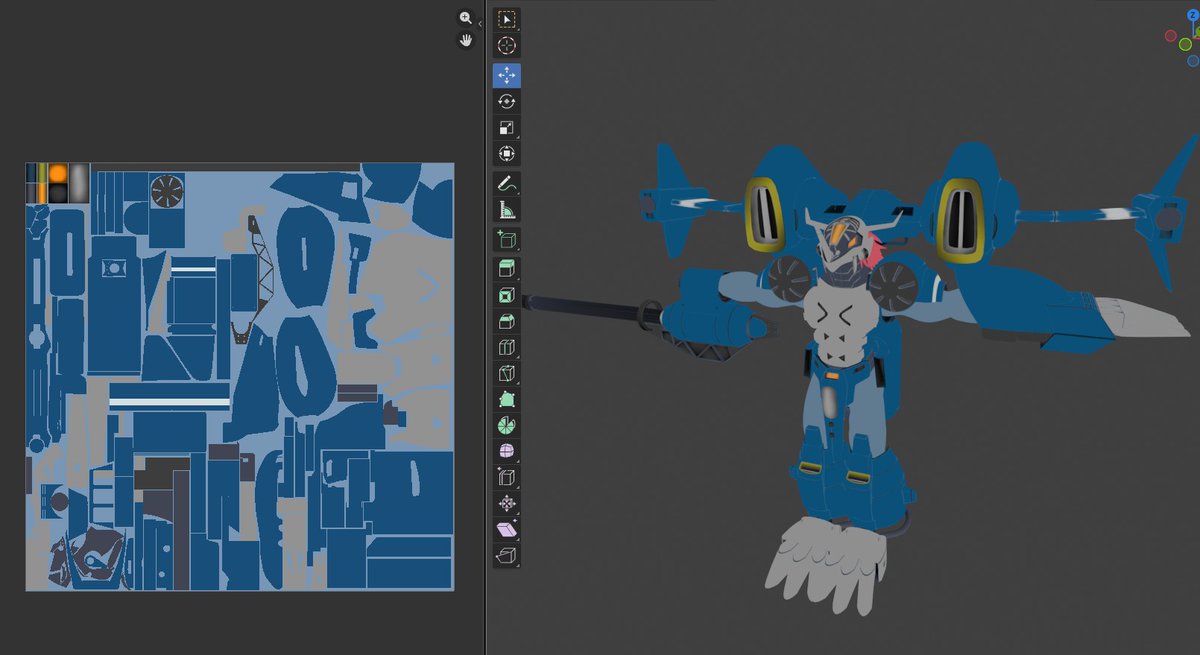Viewport: 1200px width, 655px height.
Task: Click the green Y axis gizmo dot
Action: [1185, 44]
